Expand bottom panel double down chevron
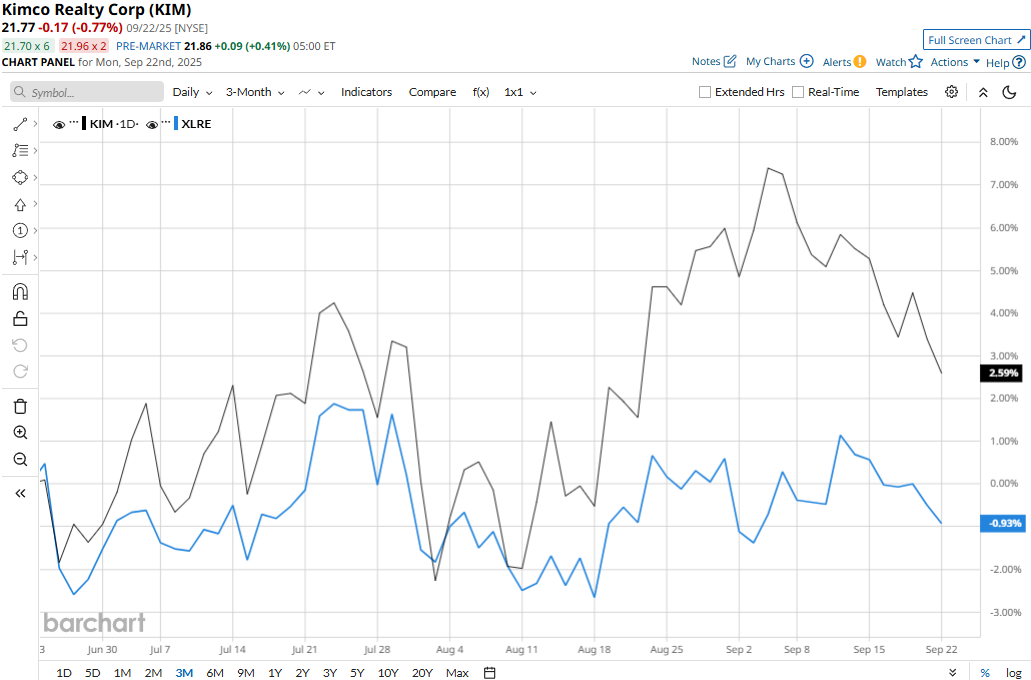Image resolution: width=1031 pixels, height=680 pixels. tap(953, 673)
